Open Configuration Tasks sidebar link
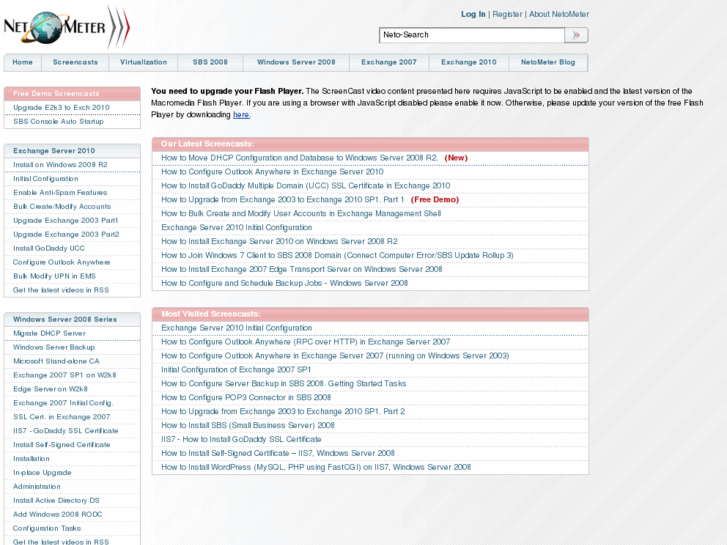The width and height of the screenshot is (727, 545). (47, 528)
